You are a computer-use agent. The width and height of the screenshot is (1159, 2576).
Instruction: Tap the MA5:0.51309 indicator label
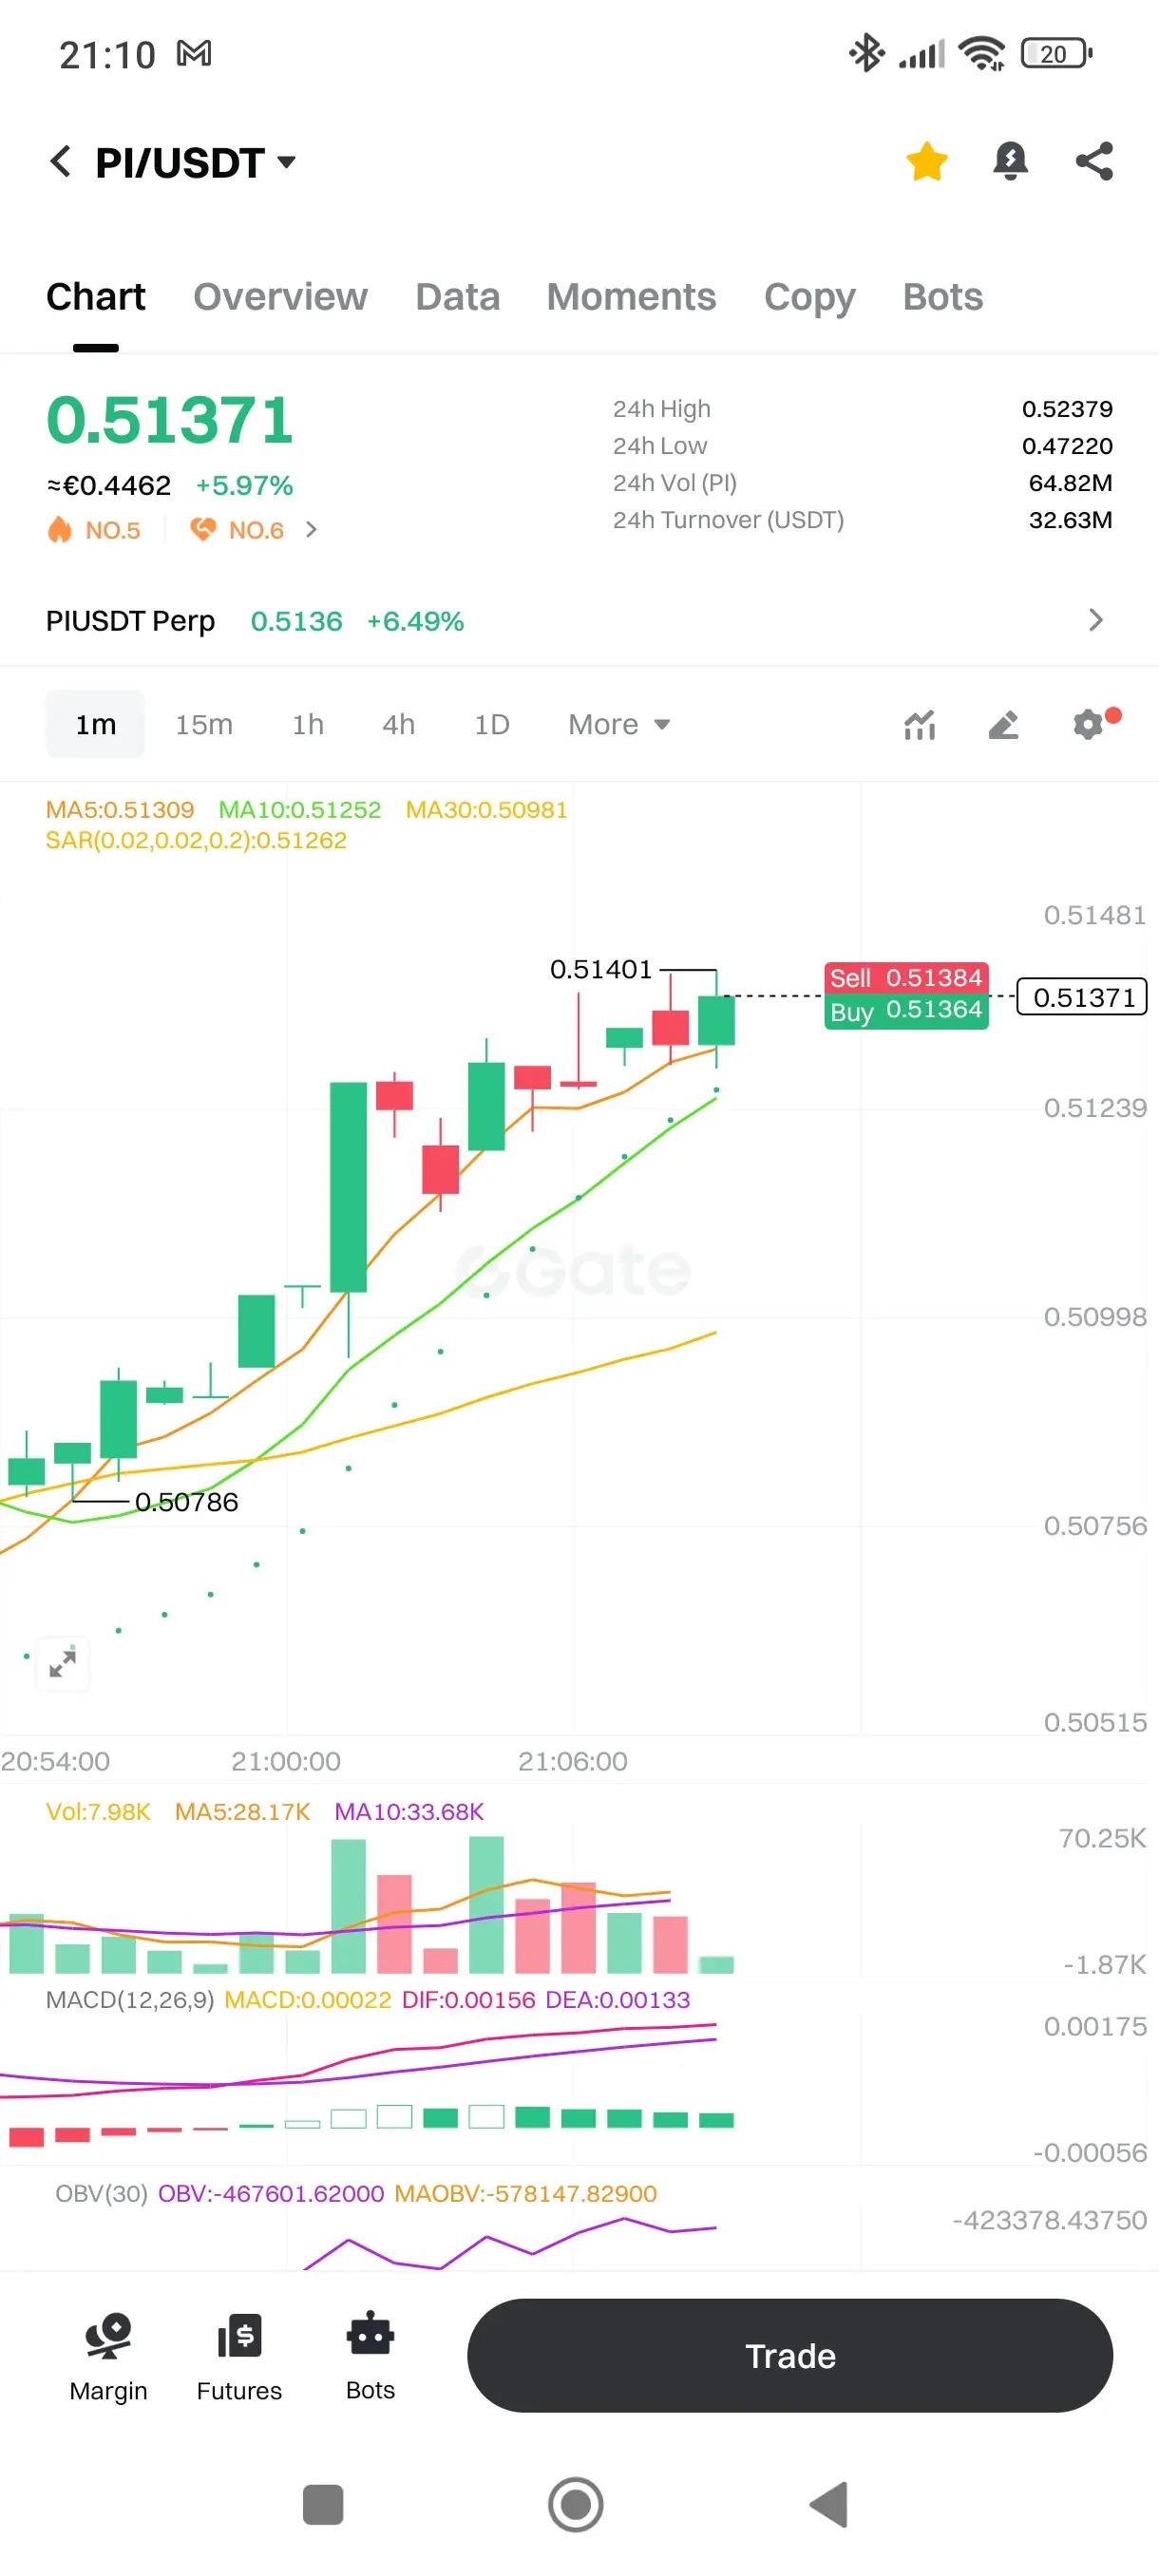click(120, 810)
